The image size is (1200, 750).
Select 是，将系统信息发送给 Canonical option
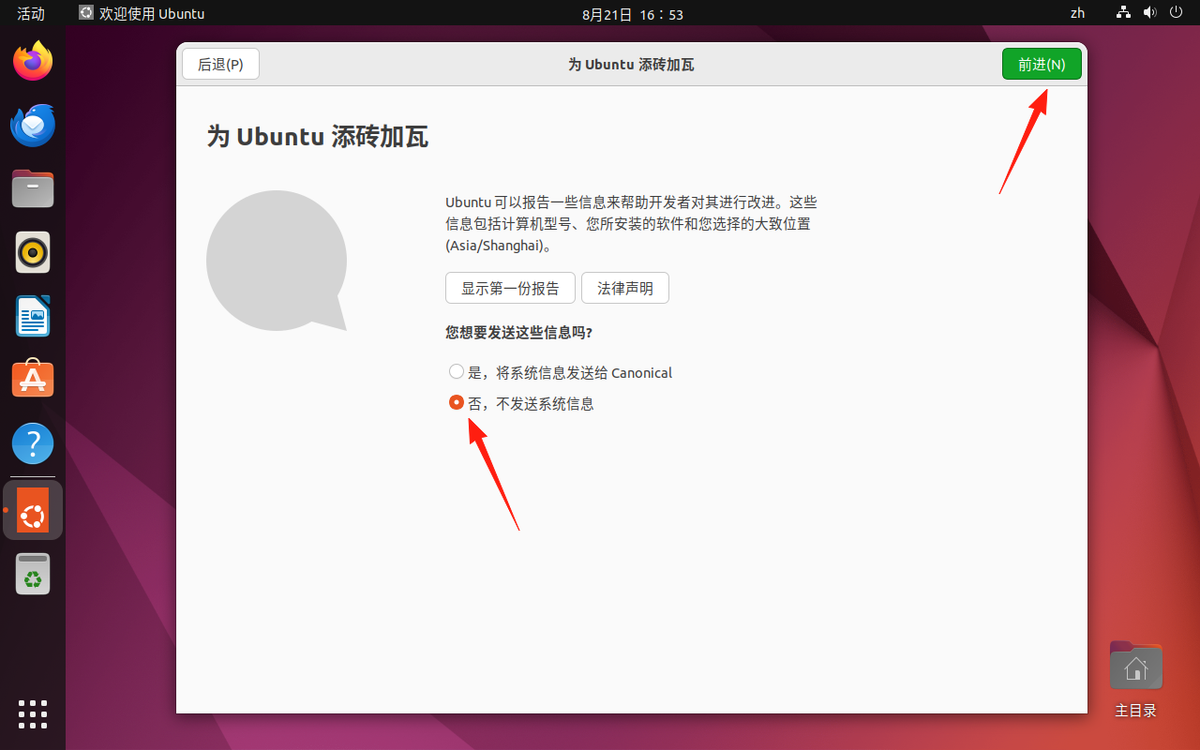457,372
